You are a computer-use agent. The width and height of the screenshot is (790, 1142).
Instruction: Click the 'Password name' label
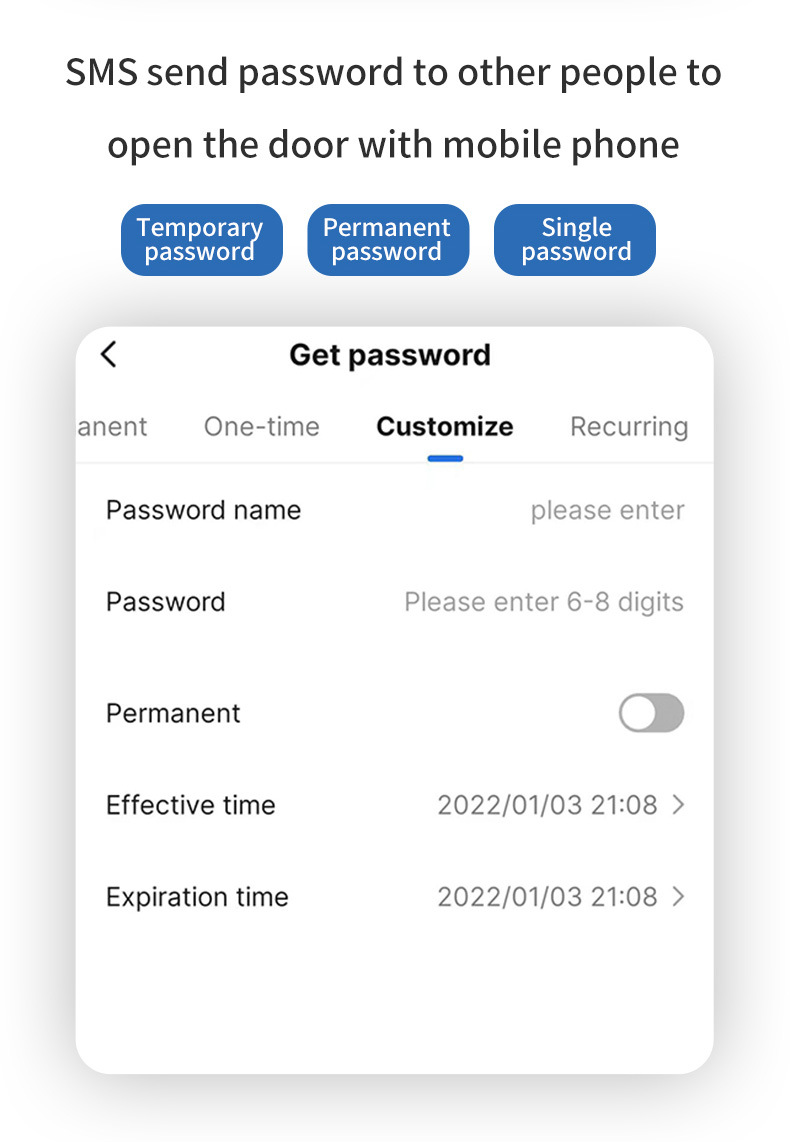coord(203,511)
